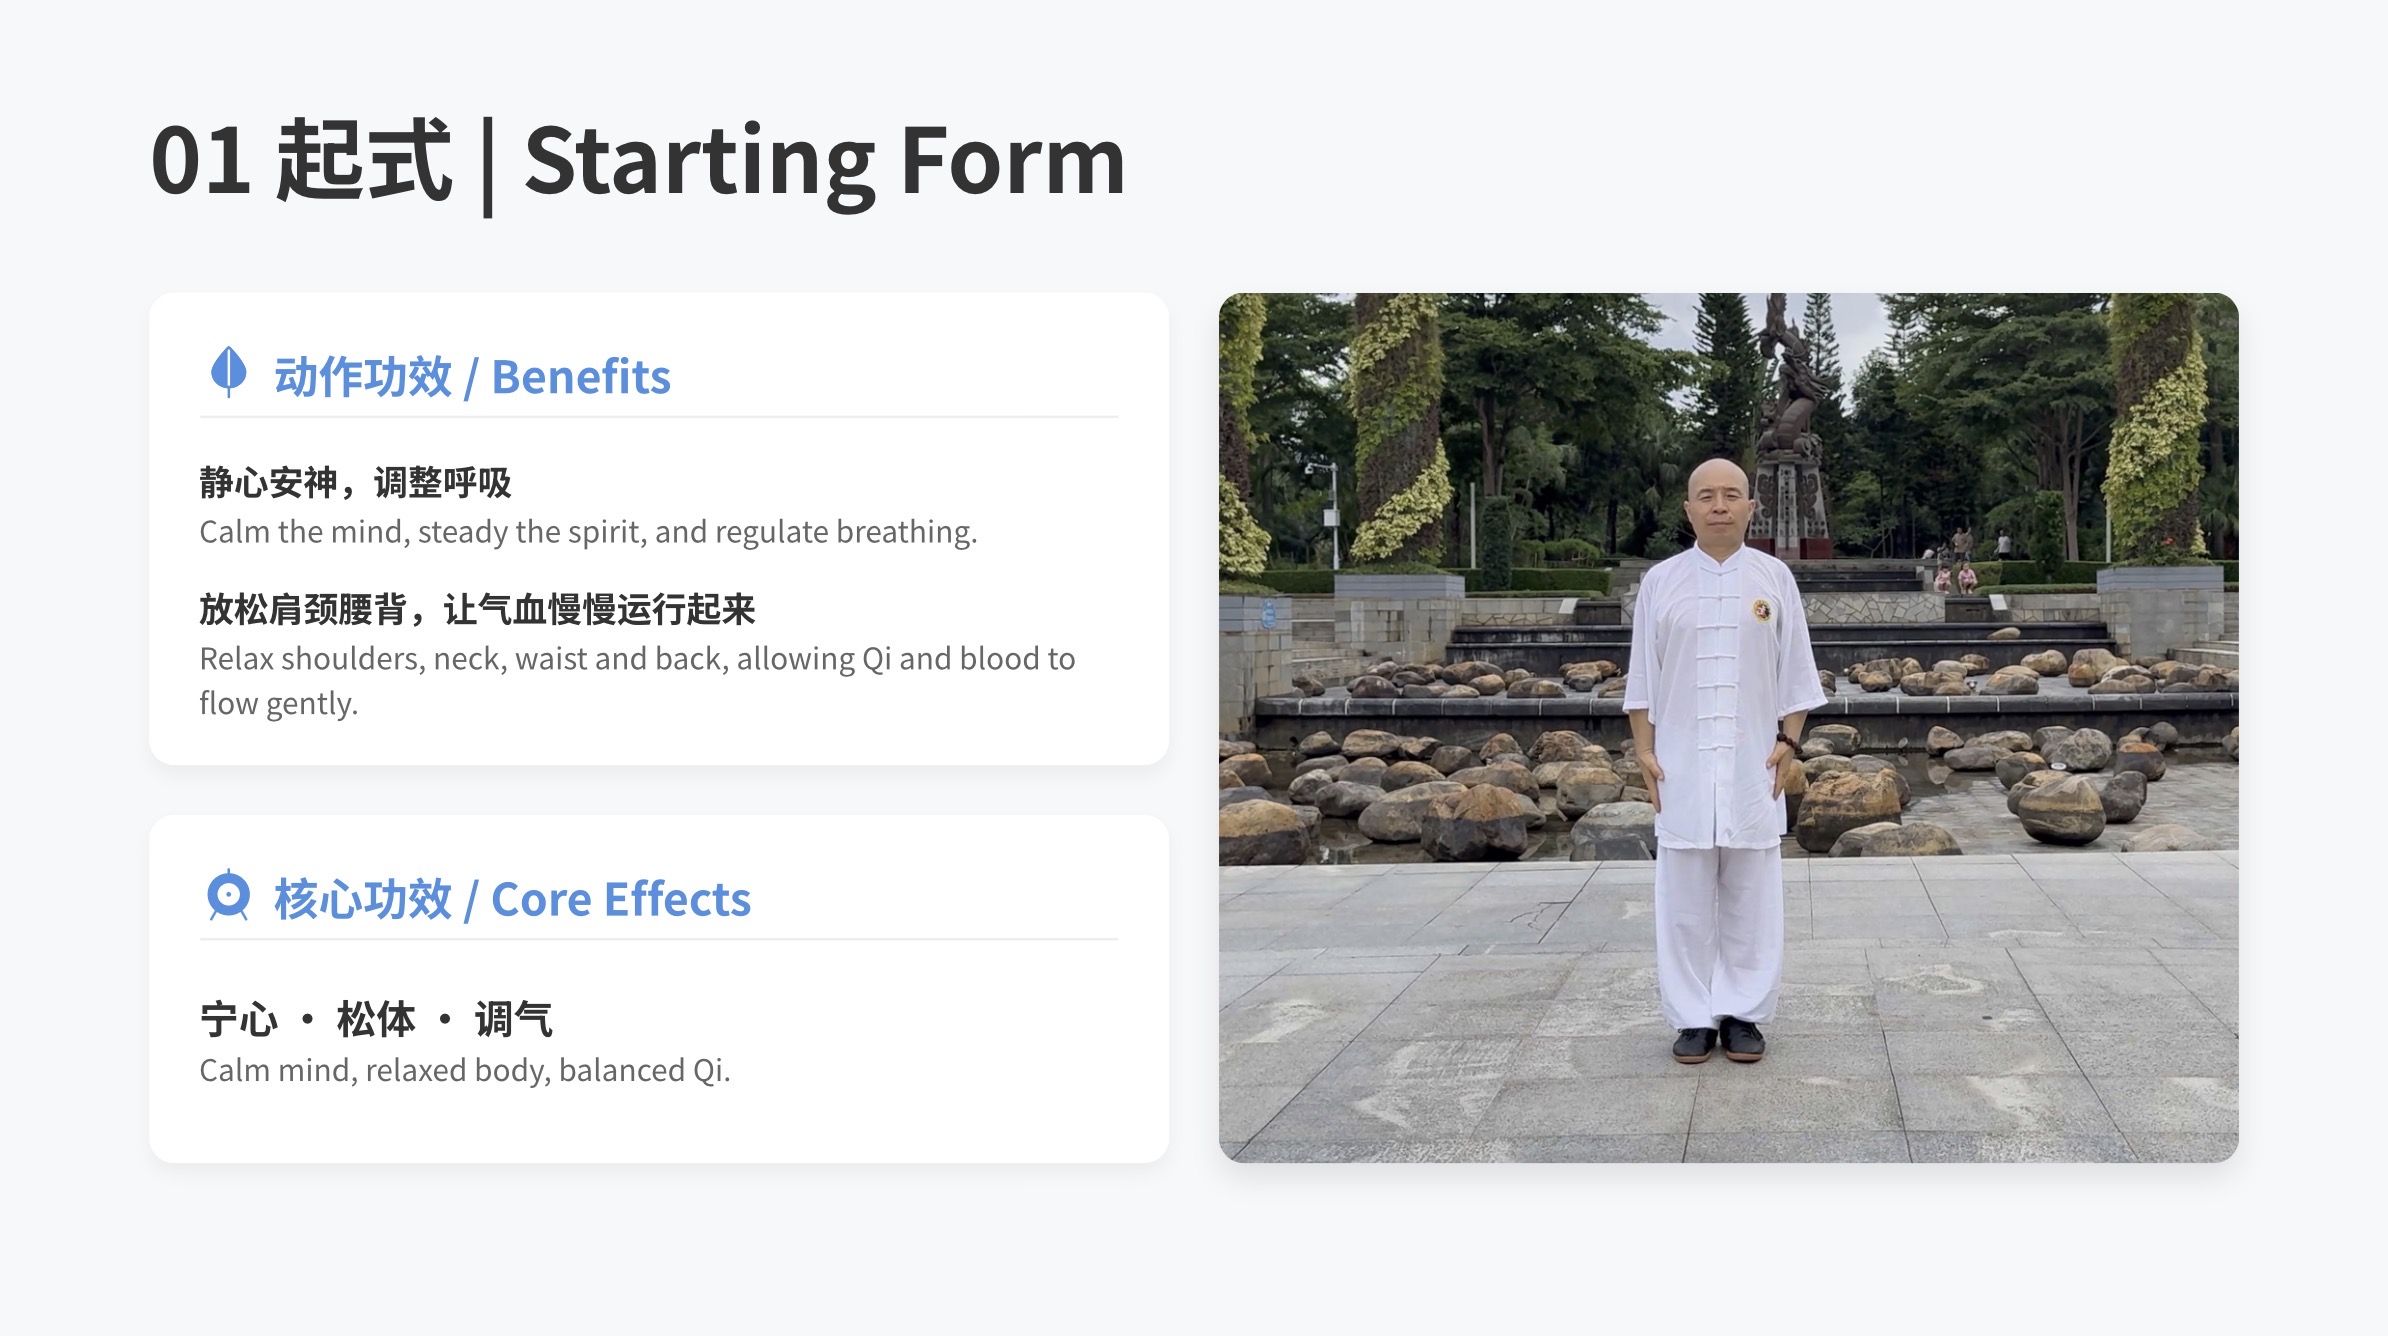Click the leaf icon beside Benefits heading
This screenshot has width=2388, height=1336.
(229, 372)
